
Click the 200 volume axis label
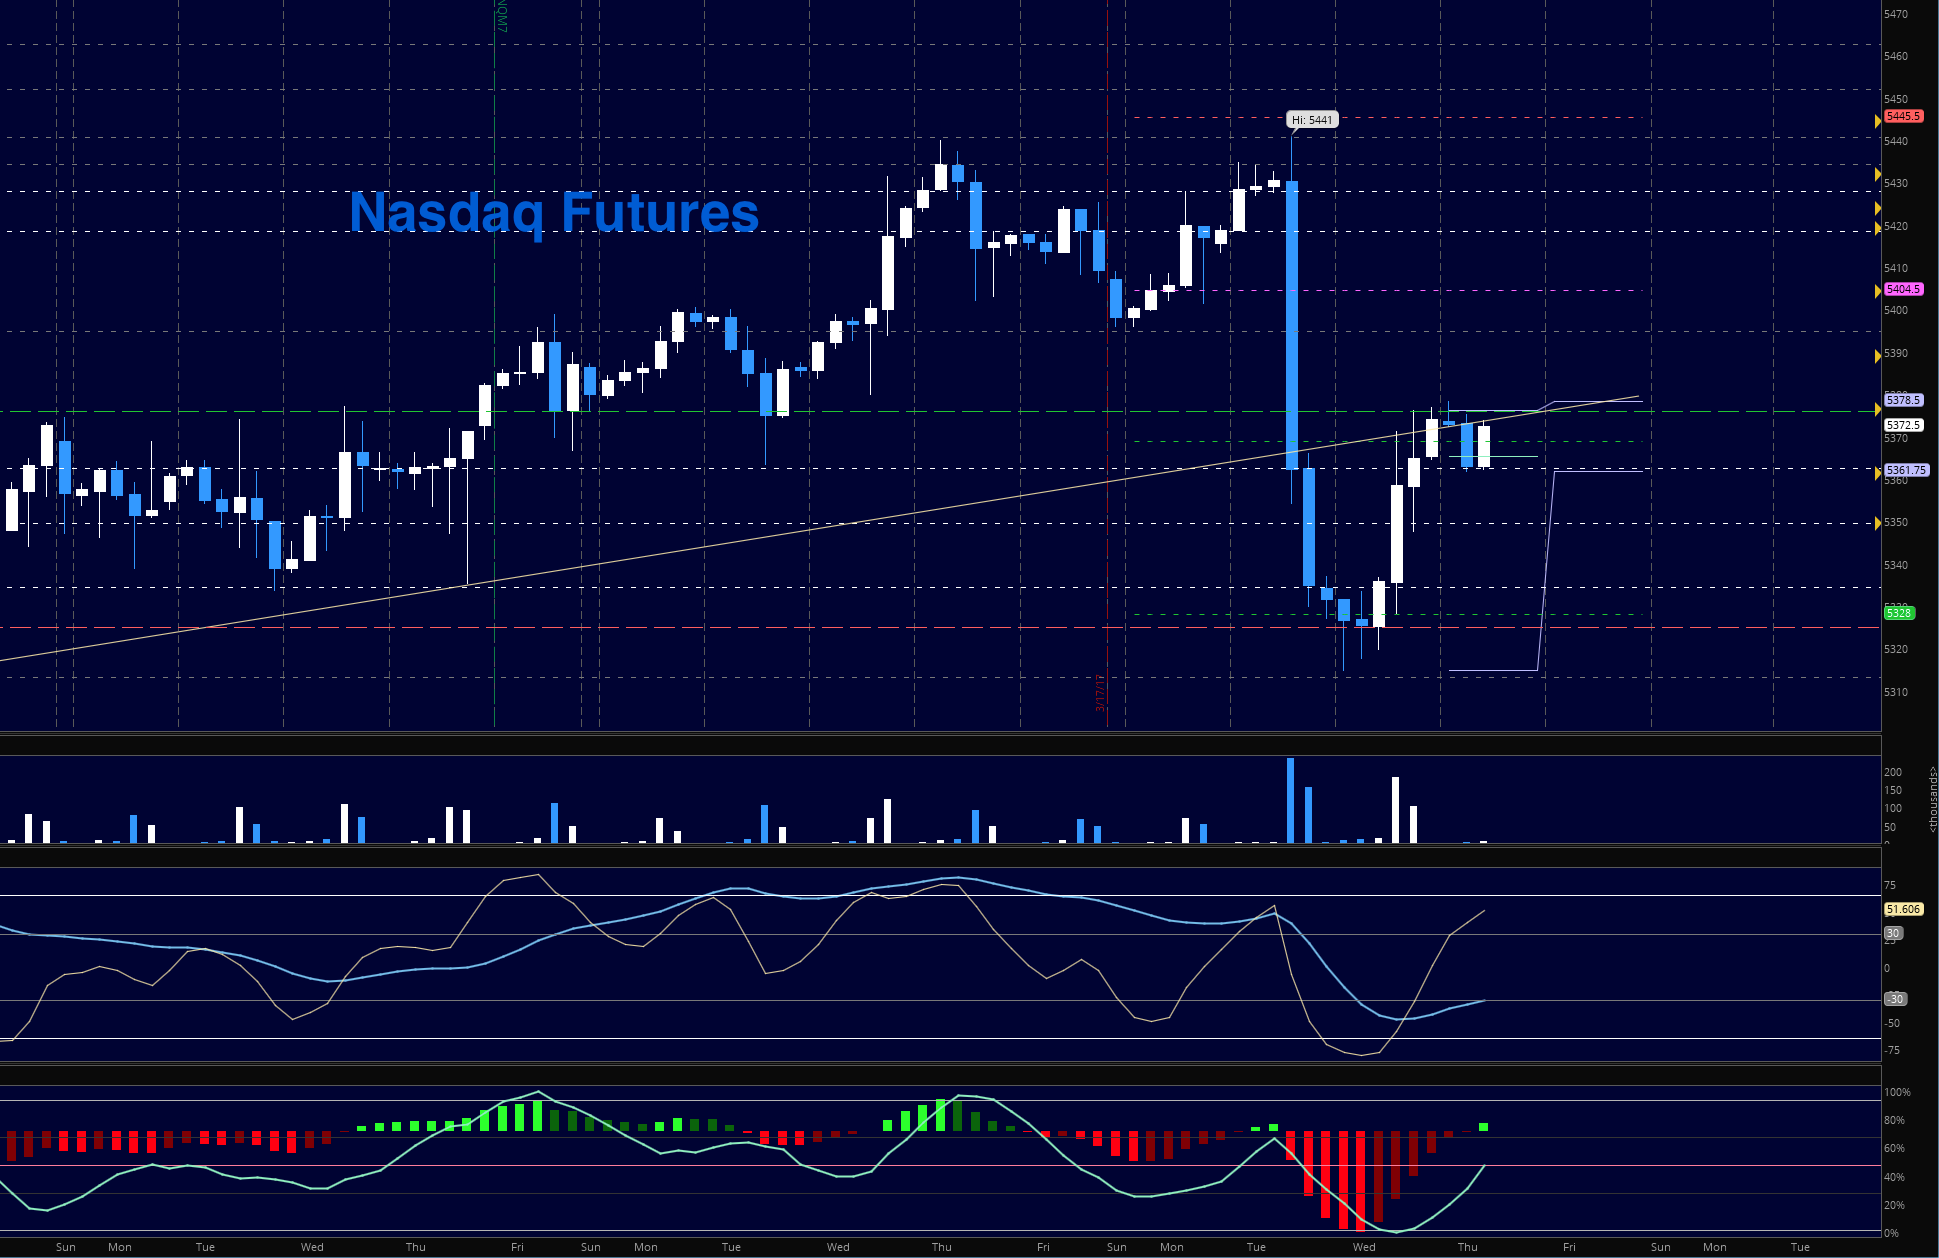tap(1892, 772)
